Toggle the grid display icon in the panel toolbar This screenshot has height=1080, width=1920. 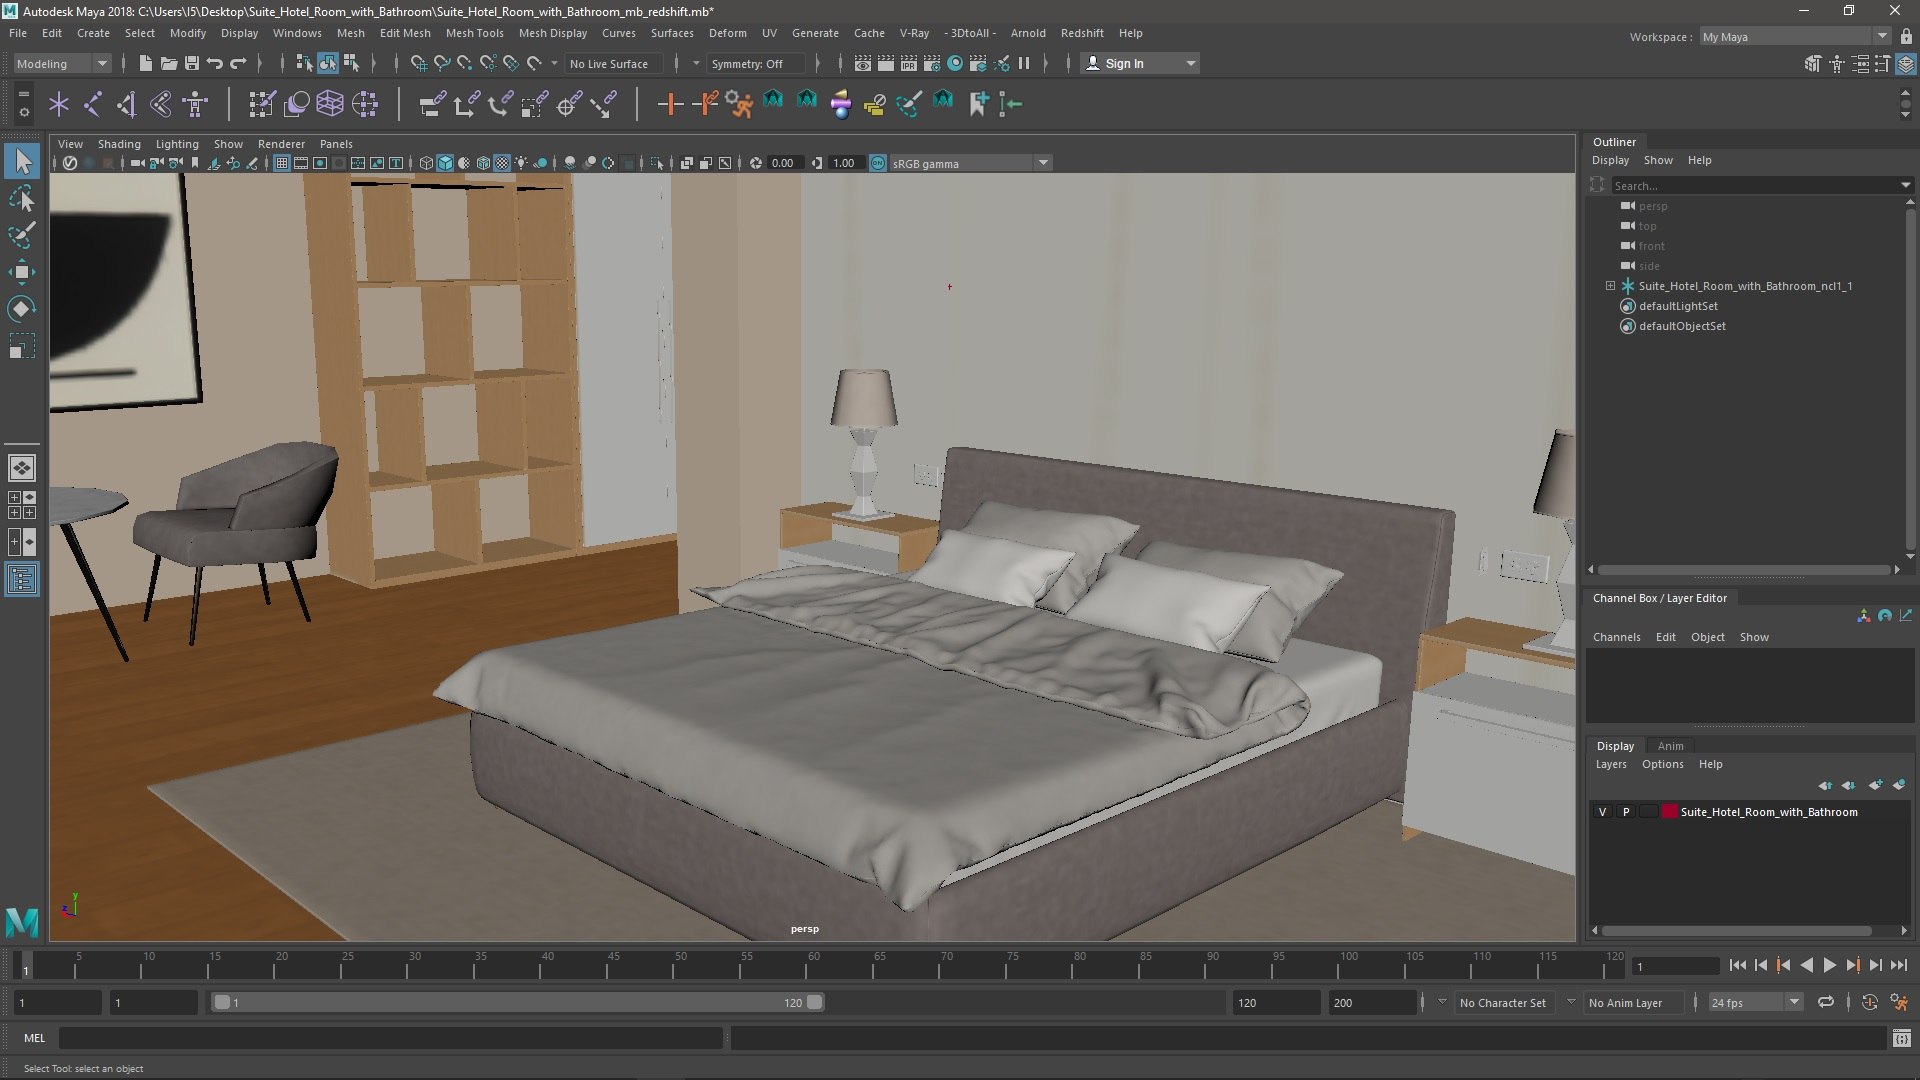pos(282,163)
